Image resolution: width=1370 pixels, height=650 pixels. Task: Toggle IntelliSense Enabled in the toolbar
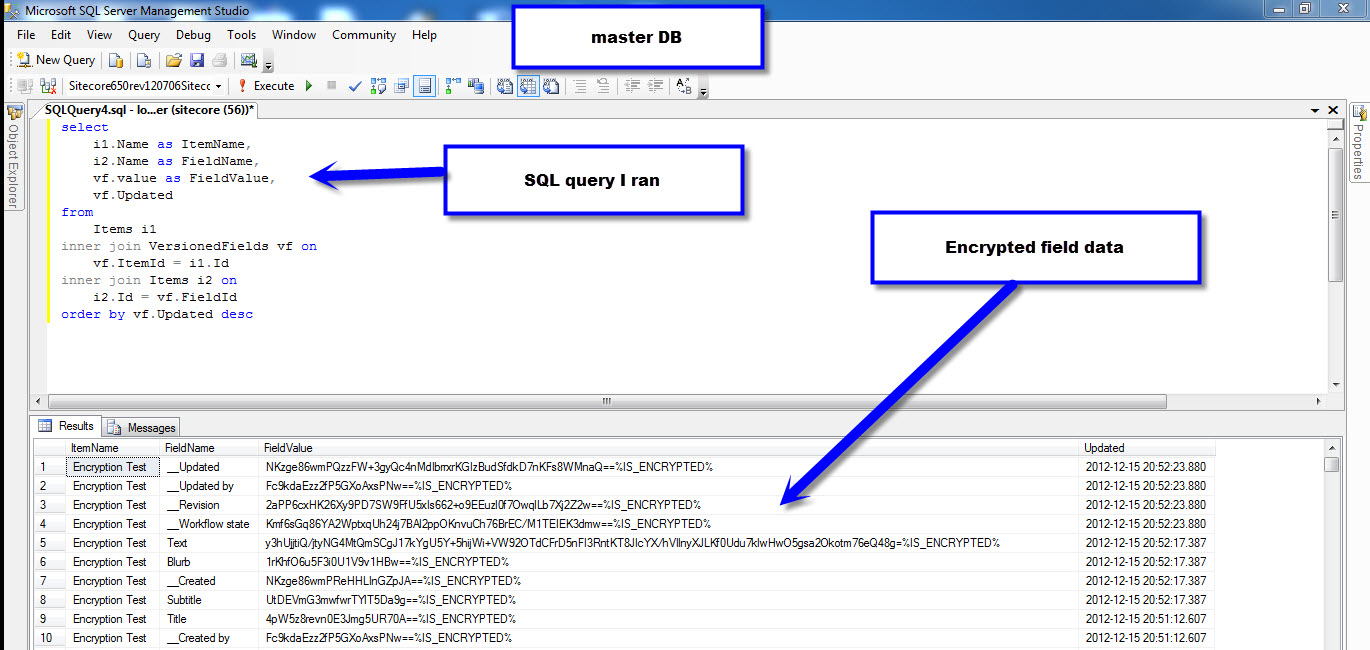coord(425,86)
